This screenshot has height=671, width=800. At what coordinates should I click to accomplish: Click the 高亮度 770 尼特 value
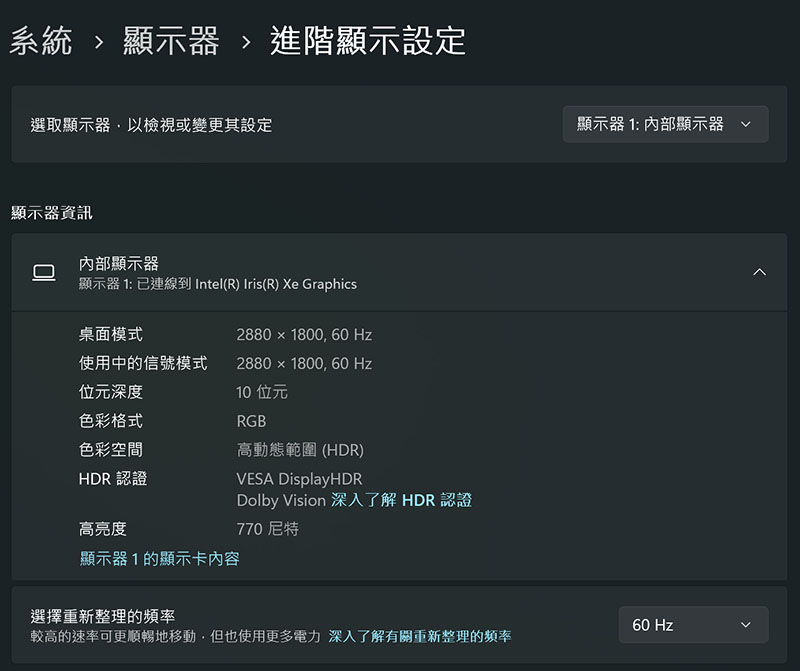[x=267, y=529]
